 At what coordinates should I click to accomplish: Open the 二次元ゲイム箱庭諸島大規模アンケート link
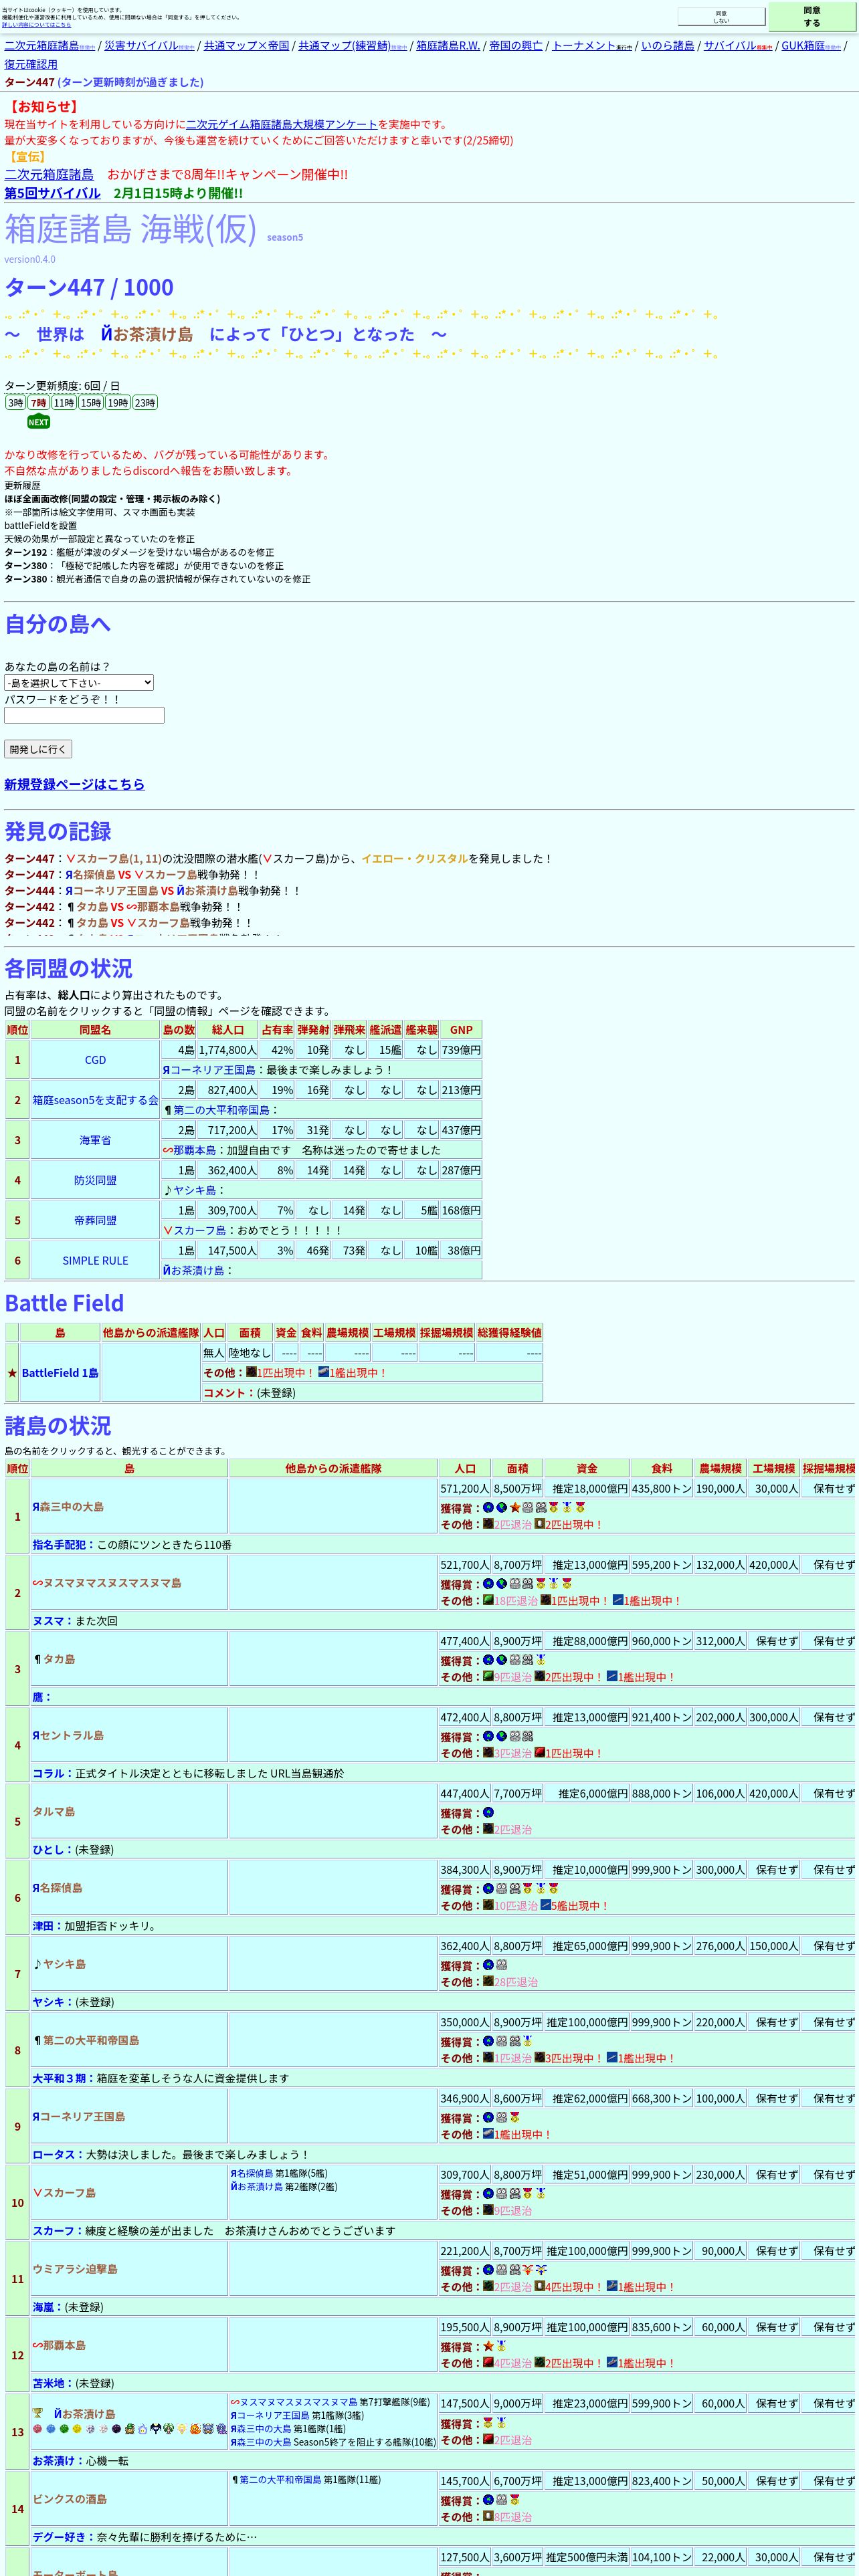pyautogui.click(x=282, y=125)
